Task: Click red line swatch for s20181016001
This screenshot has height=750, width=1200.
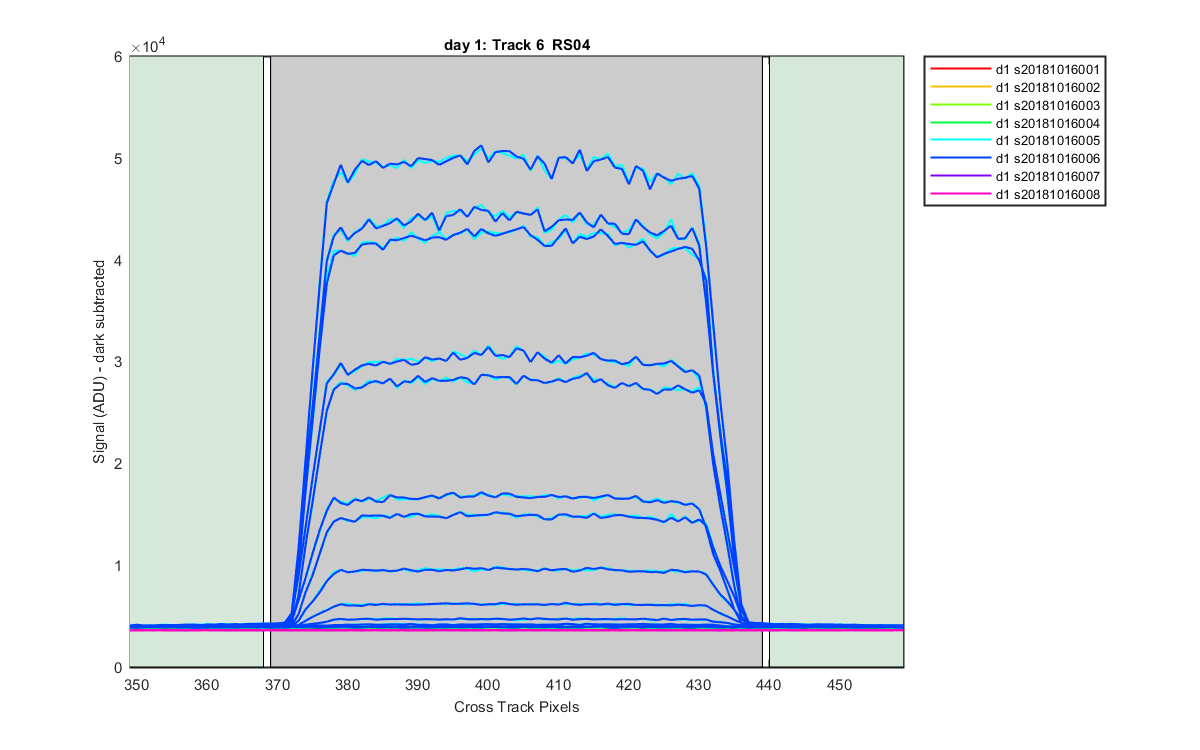Action: pos(960,69)
